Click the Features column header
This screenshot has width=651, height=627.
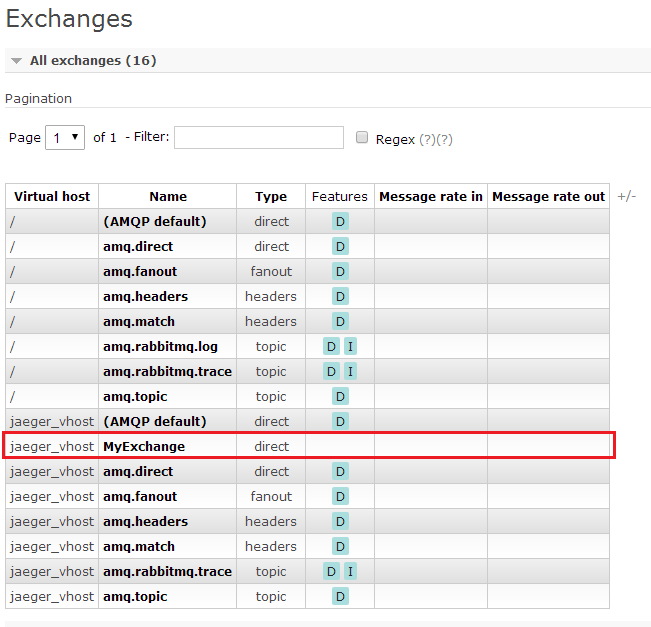point(340,196)
